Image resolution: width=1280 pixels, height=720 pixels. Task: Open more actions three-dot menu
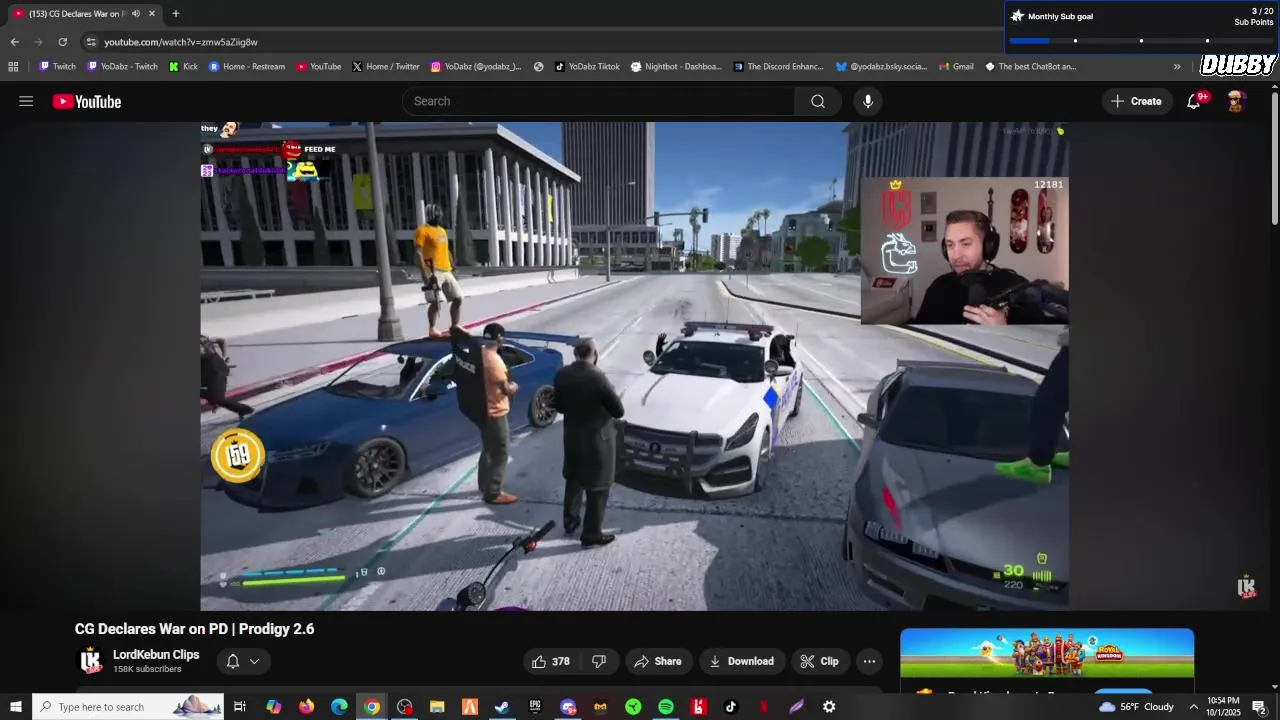[x=869, y=661]
